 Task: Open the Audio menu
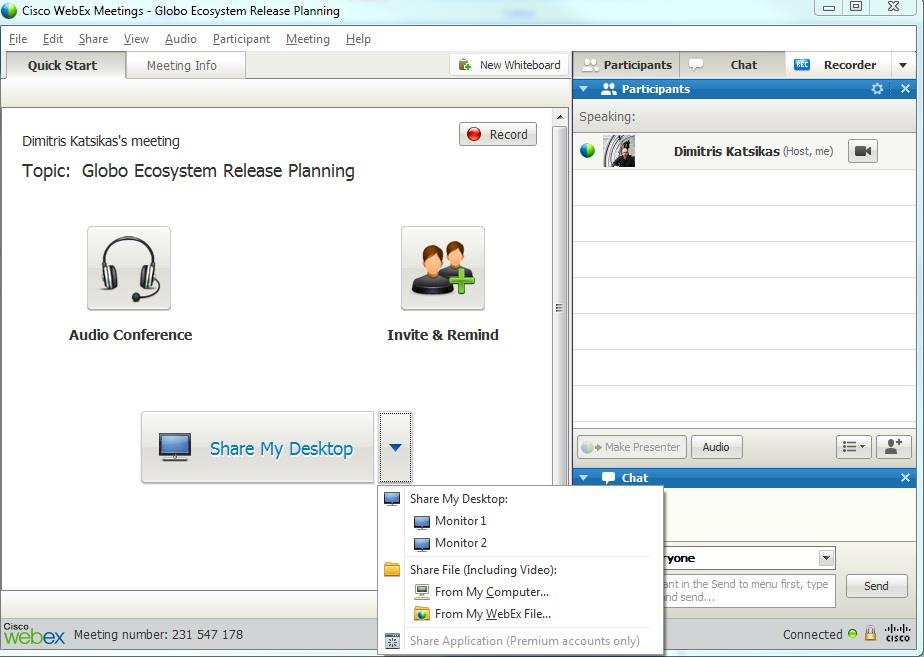180,39
